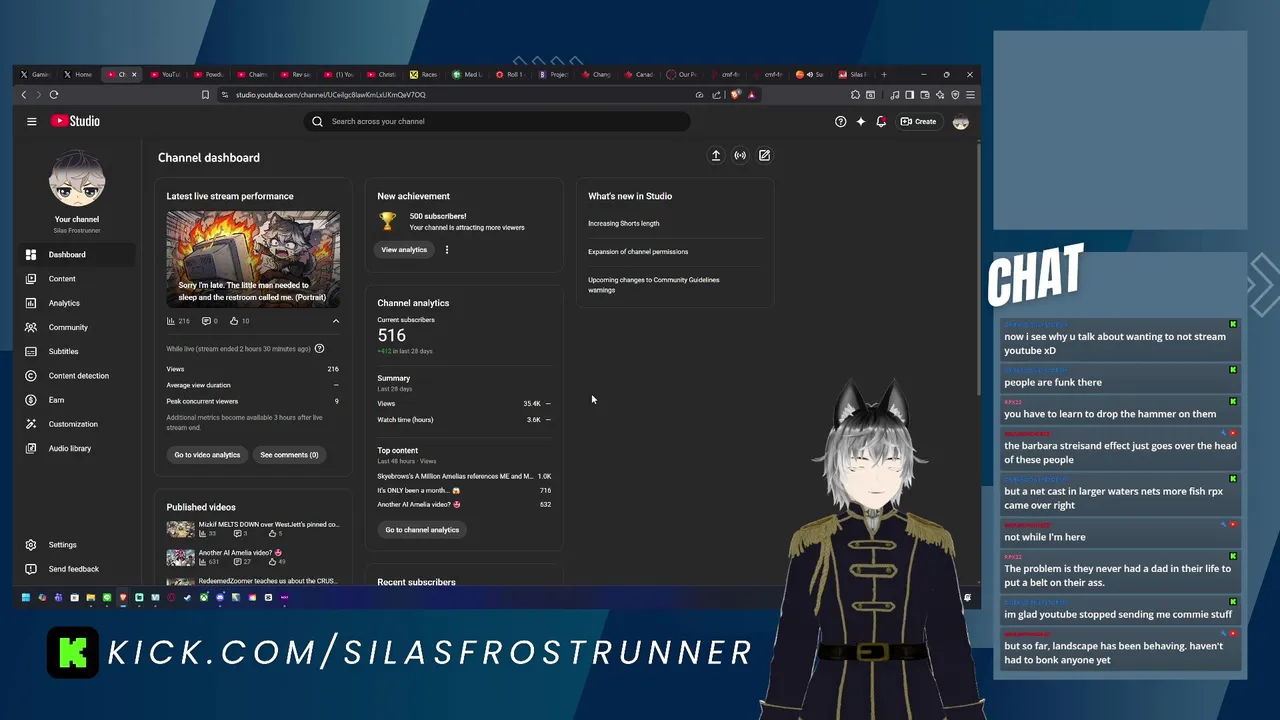Click the Create post pencil icon
The width and height of the screenshot is (1280, 720).
764,156
